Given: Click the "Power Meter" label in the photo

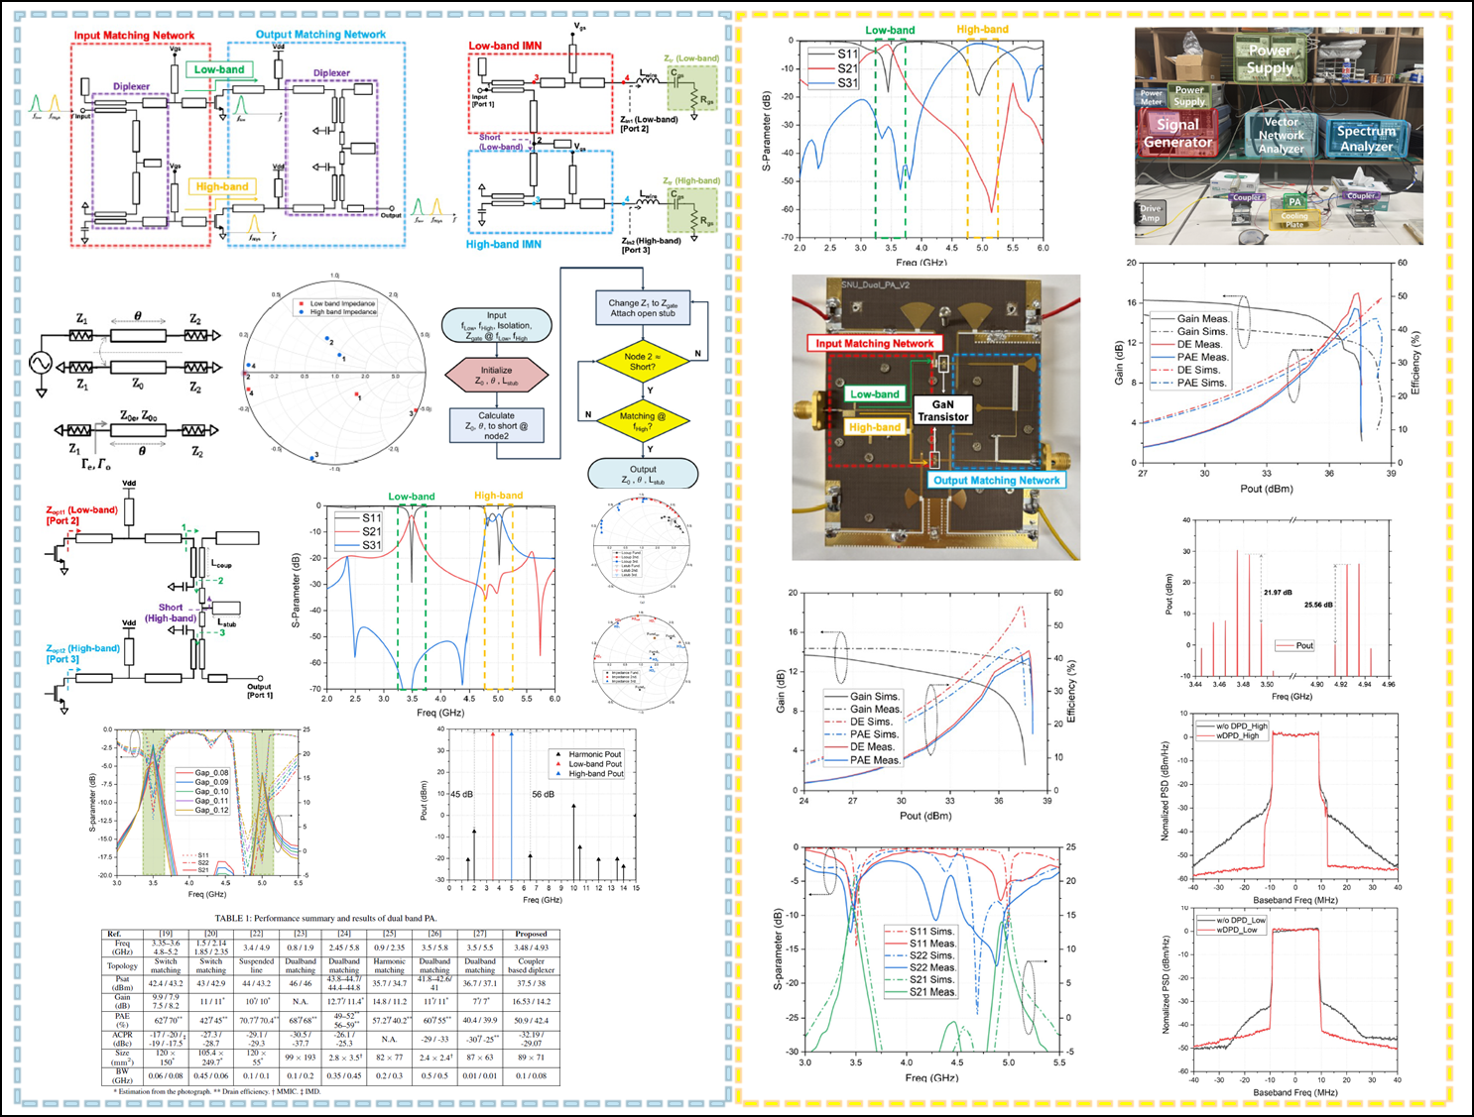Looking at the screenshot, I should pos(1152,98).
